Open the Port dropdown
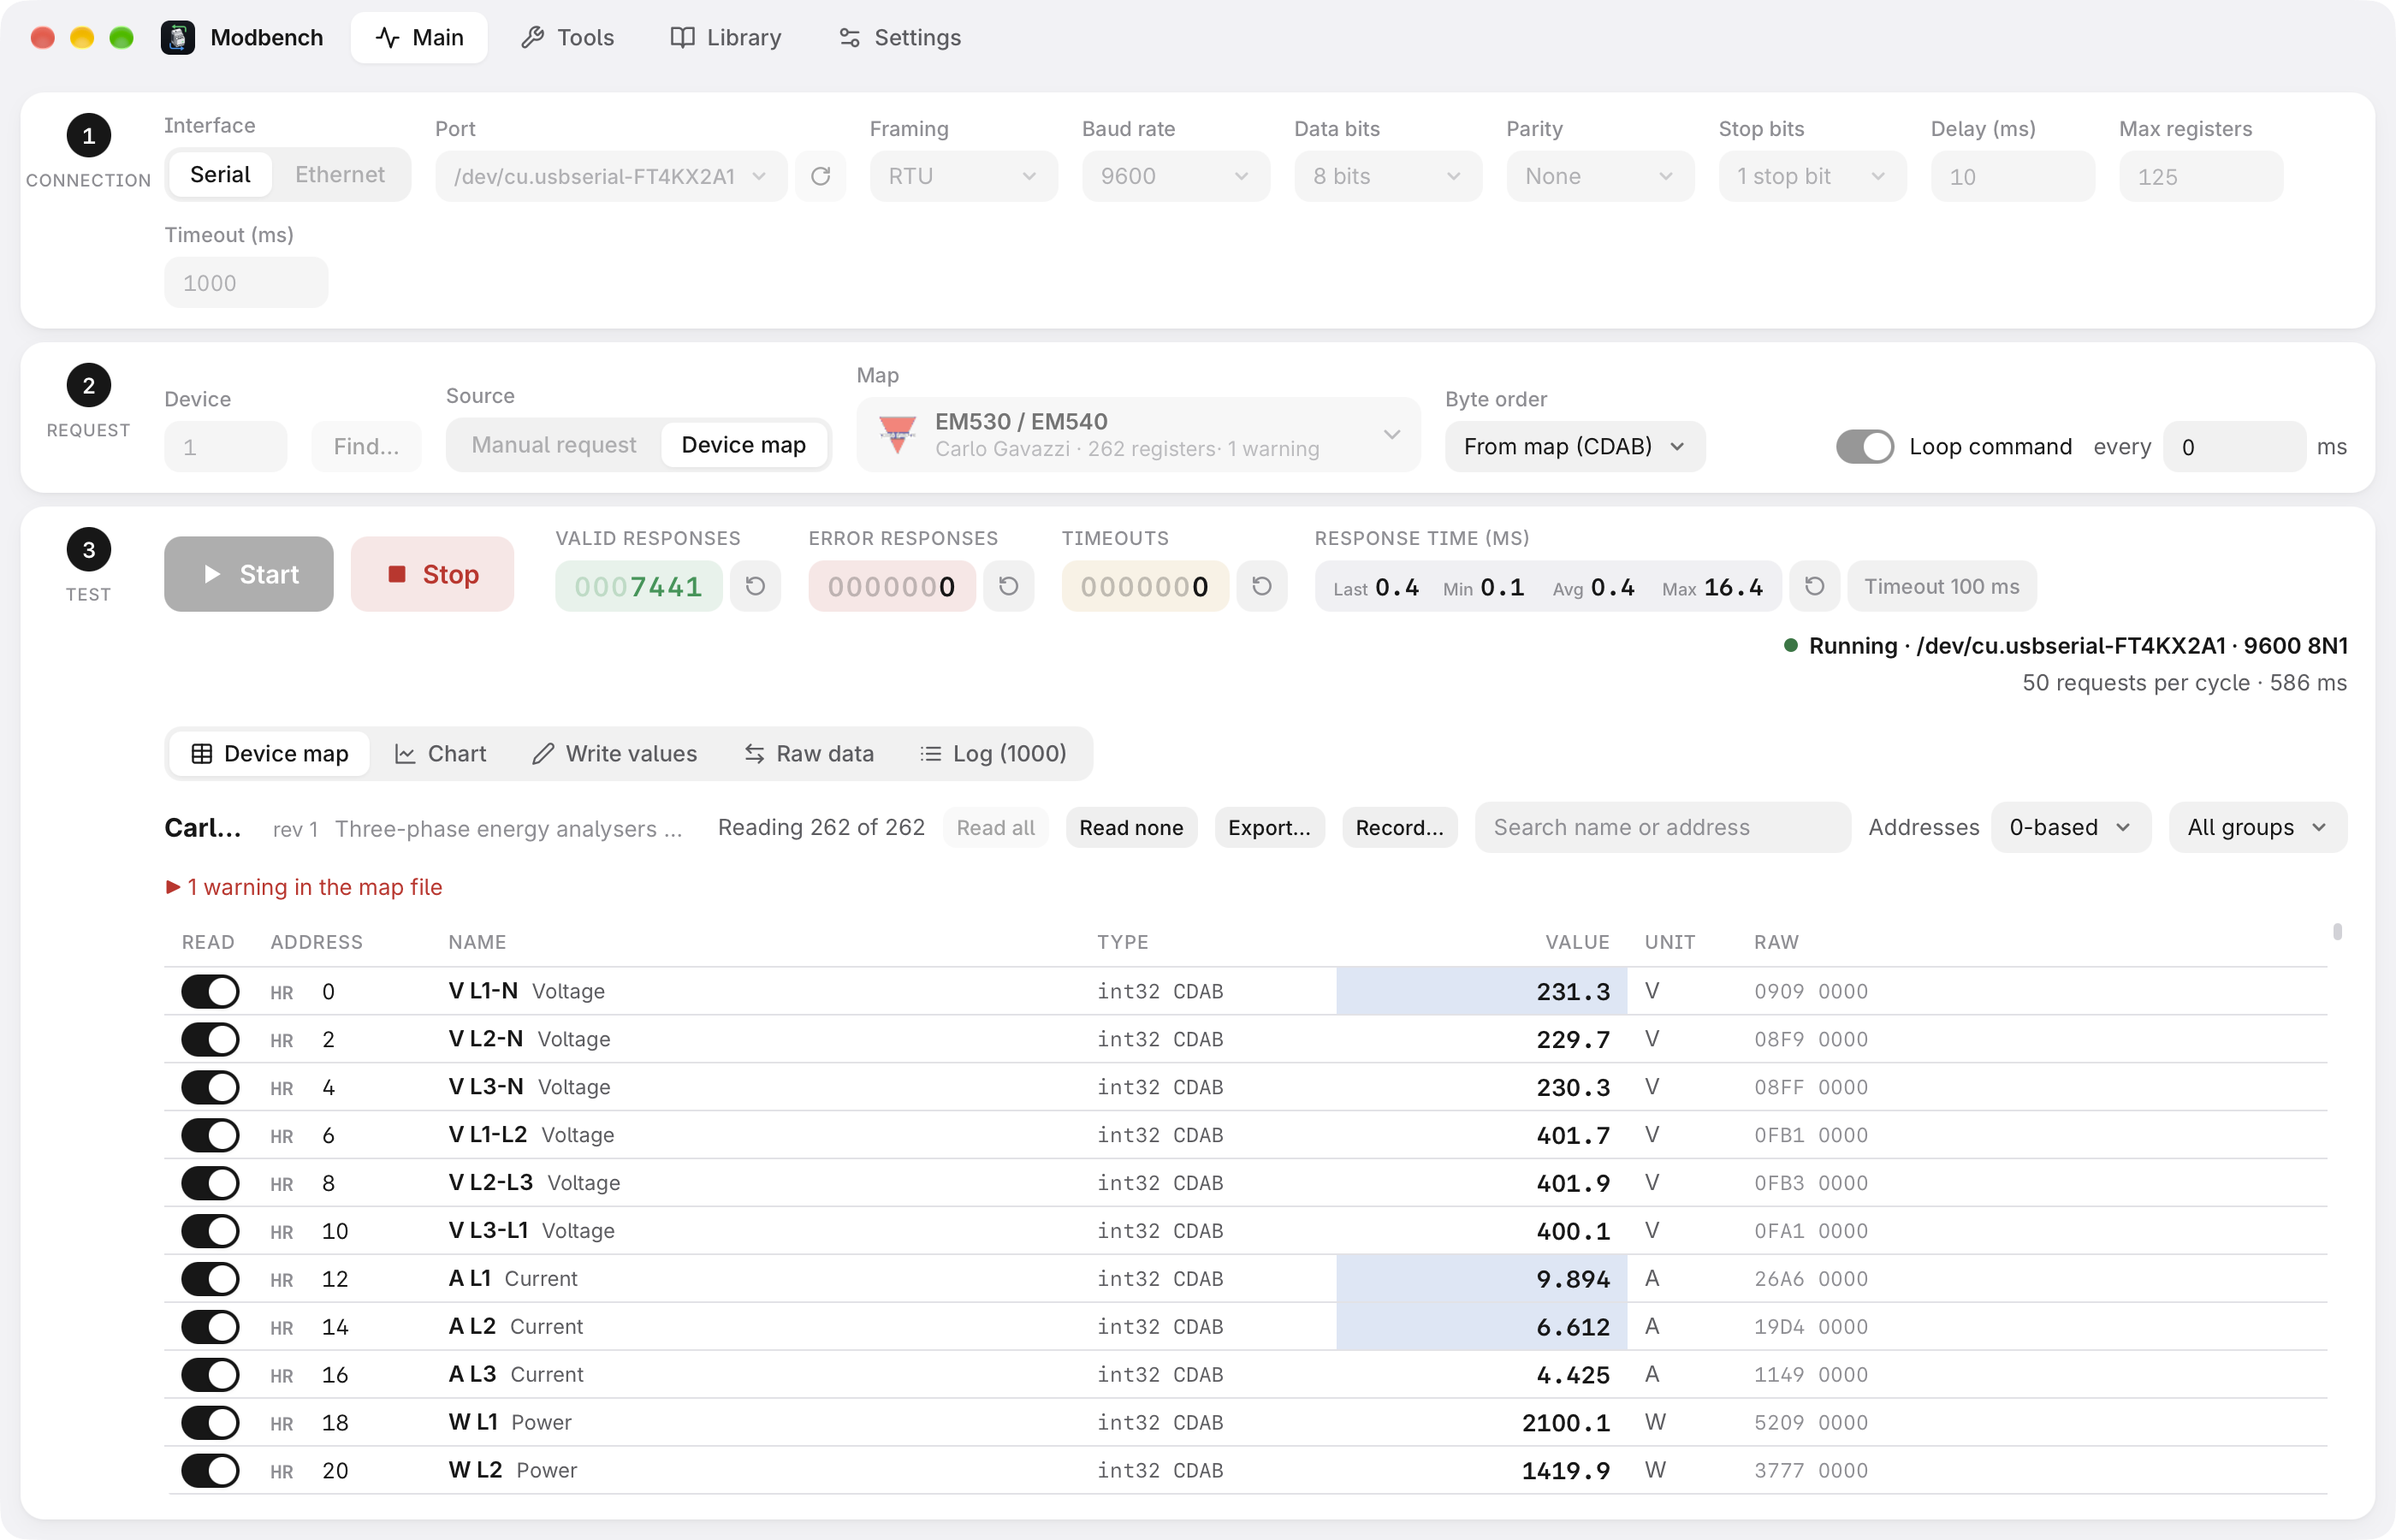 611,177
